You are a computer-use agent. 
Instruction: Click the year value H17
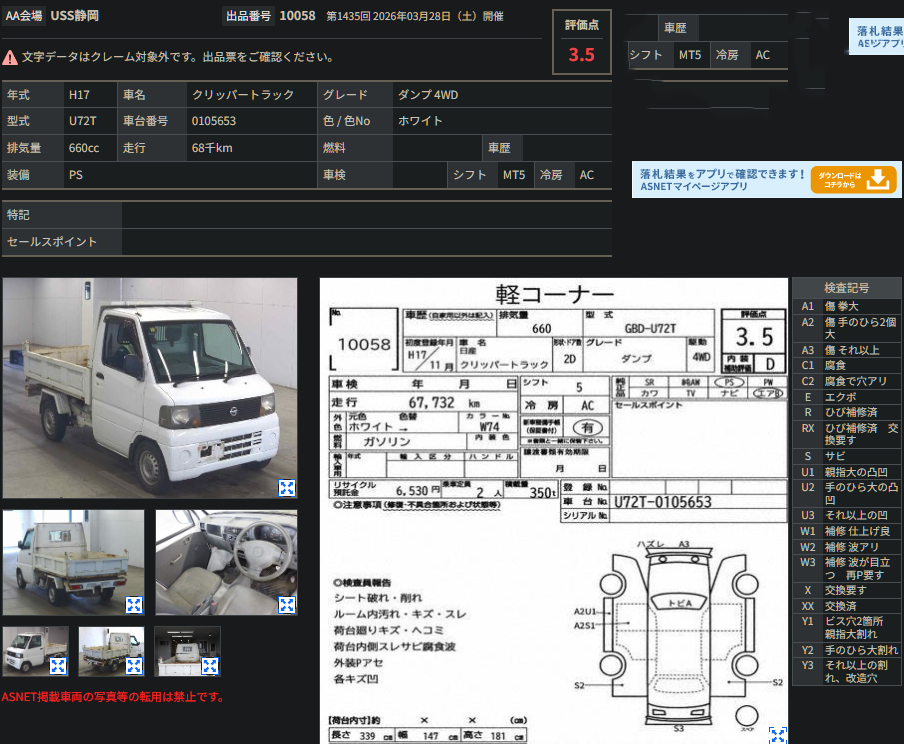click(79, 95)
